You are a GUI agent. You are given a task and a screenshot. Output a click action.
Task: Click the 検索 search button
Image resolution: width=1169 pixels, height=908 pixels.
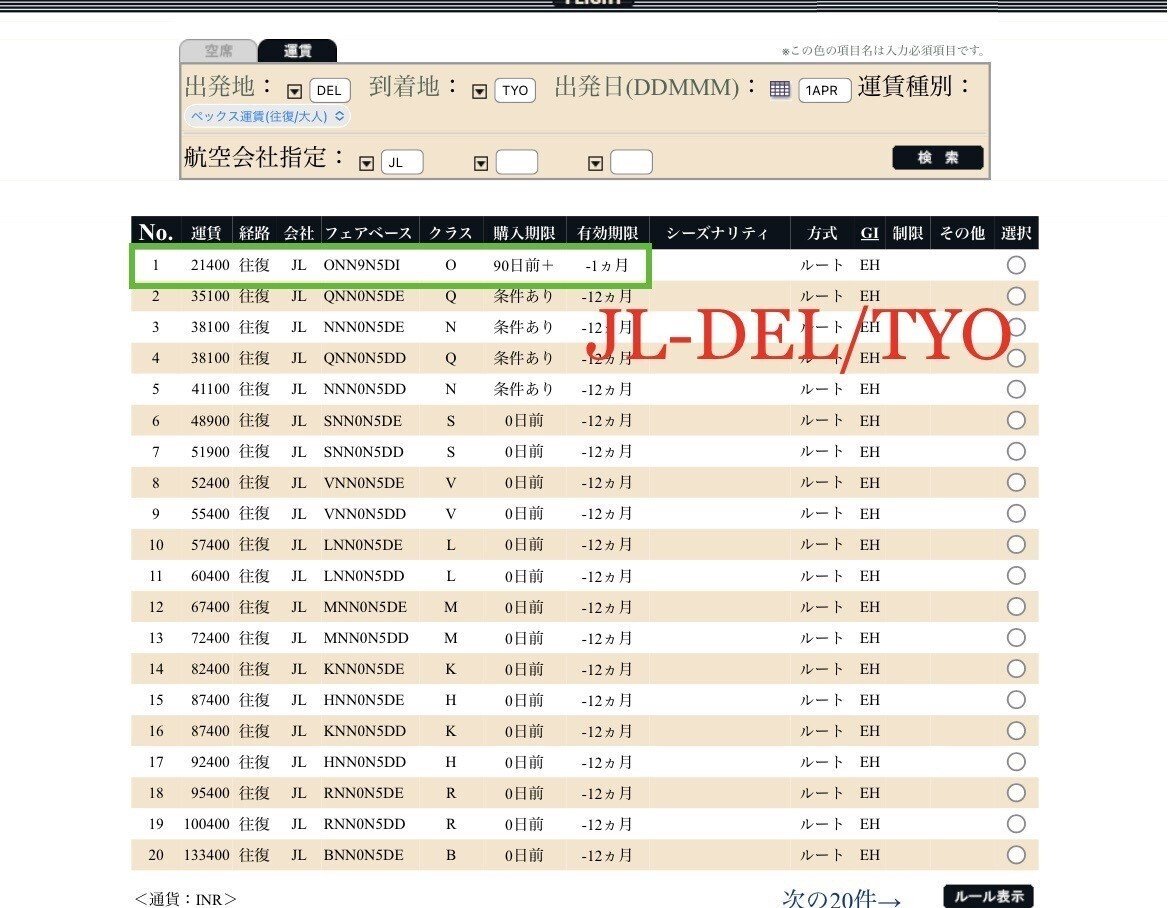938,157
